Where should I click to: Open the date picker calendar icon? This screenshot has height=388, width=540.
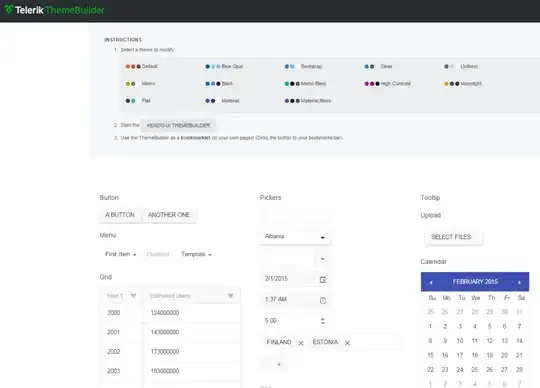[323, 279]
